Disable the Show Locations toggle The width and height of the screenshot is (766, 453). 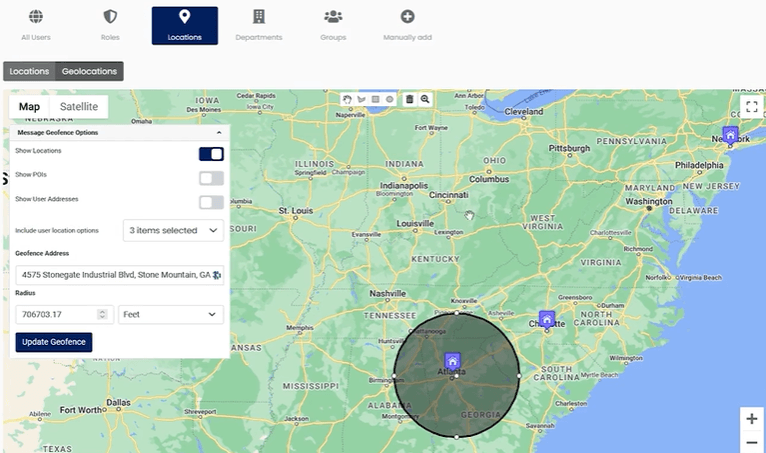[211, 153]
